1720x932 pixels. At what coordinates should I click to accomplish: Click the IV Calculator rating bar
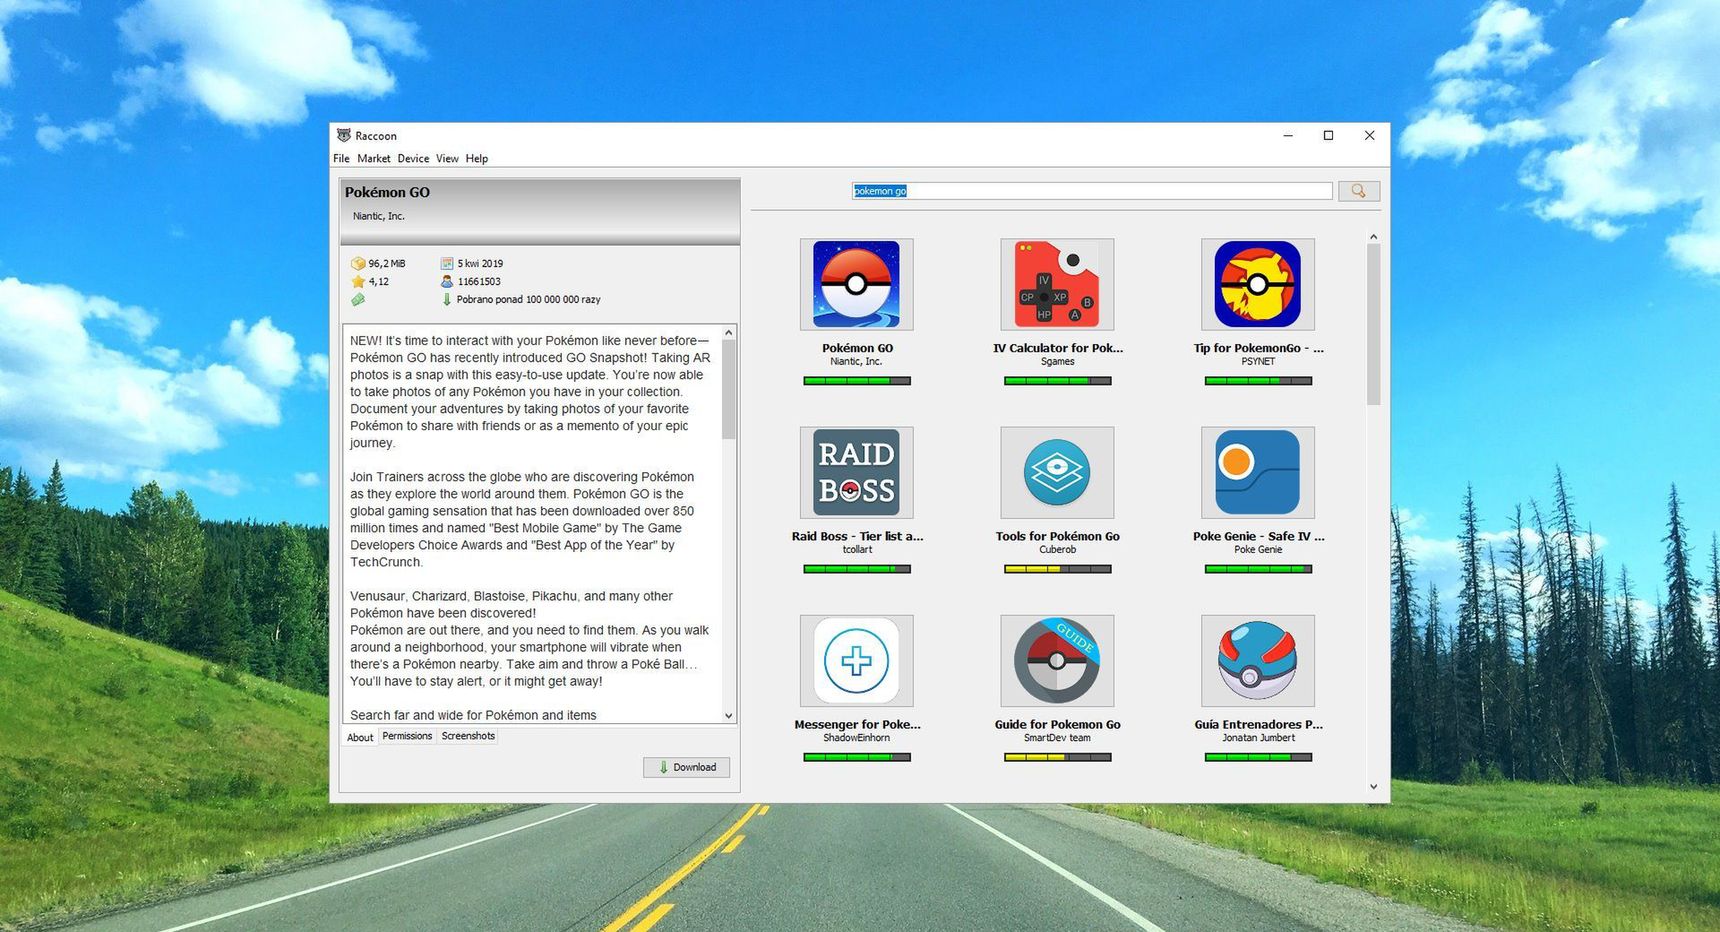point(1057,381)
